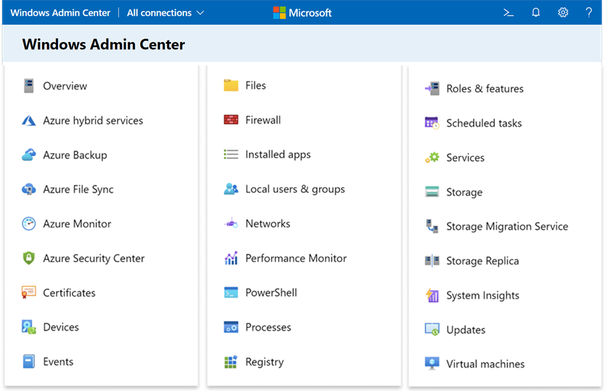The height and width of the screenshot is (391, 606).
Task: Click the Overview server icon
Action: [x=29, y=86]
